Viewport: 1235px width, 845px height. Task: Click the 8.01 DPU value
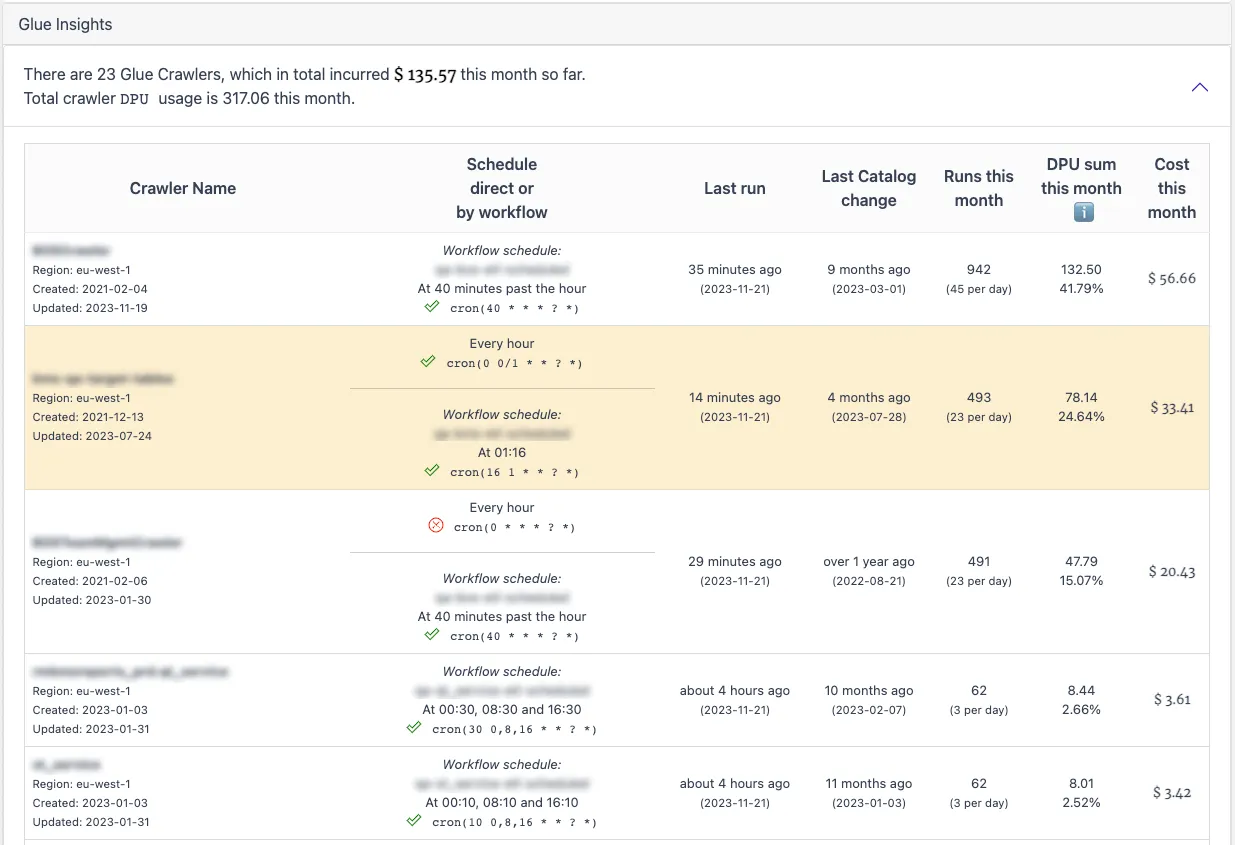tap(1082, 783)
